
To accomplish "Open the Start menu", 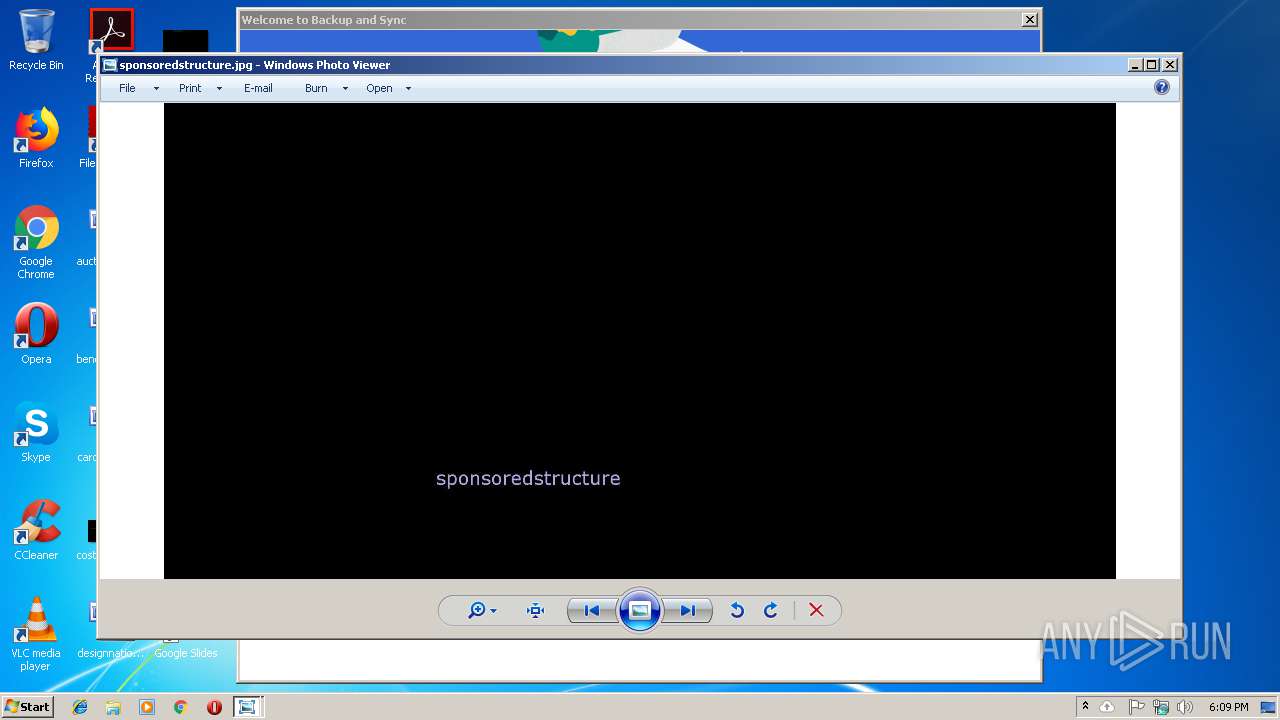I will 27,706.
